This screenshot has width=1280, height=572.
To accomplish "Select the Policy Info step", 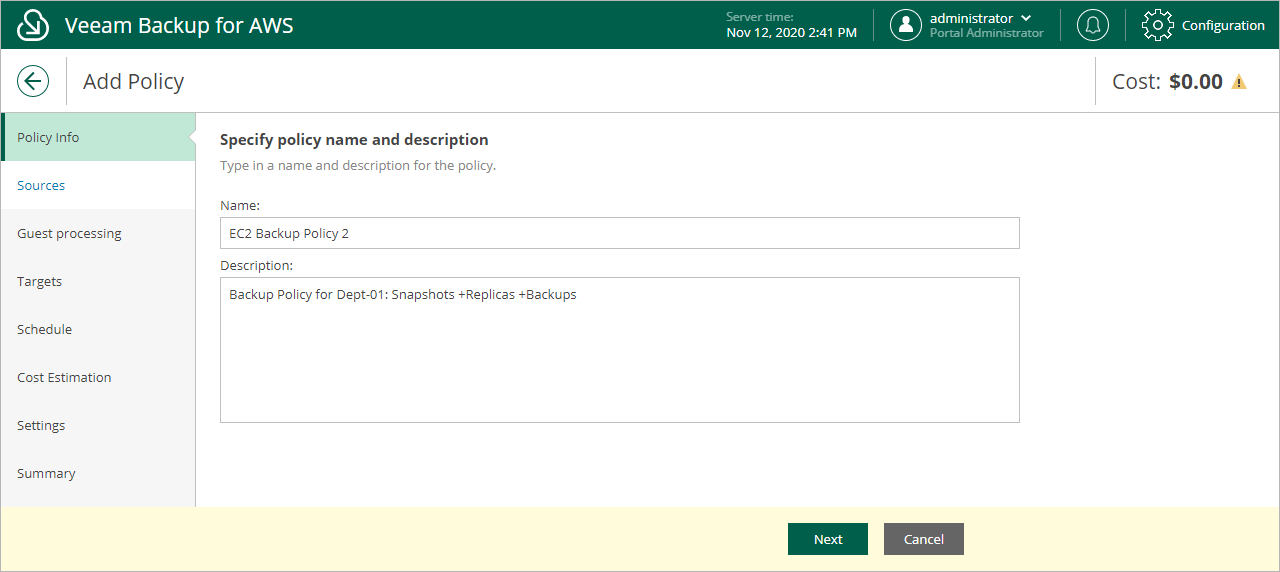I will [x=98, y=137].
